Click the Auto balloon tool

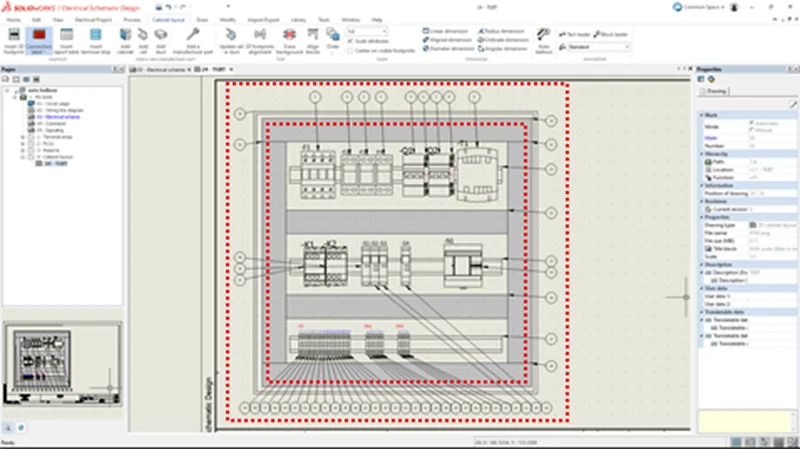point(543,38)
